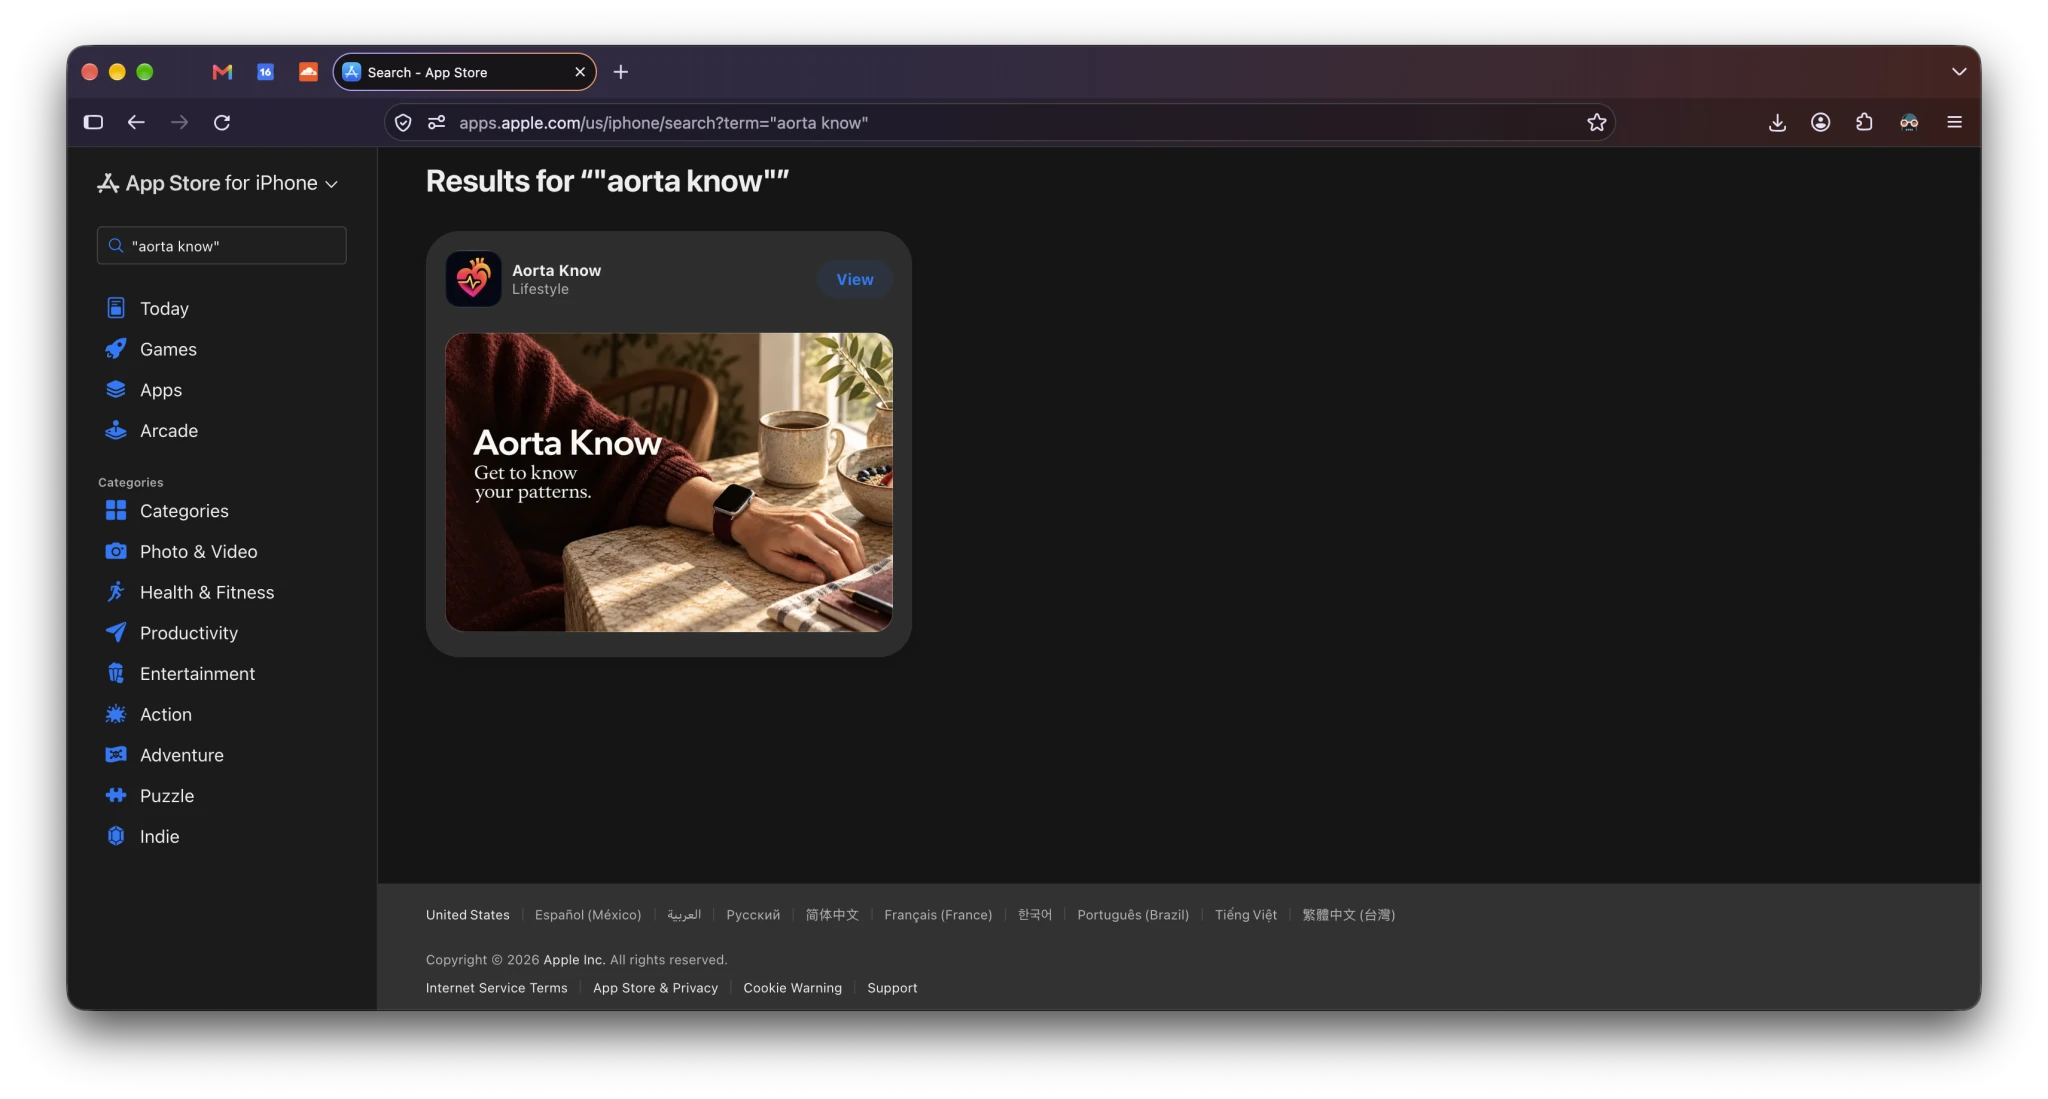The image size is (2048, 1099).
Task: Bookmark this page with the star
Action: [x=1596, y=122]
